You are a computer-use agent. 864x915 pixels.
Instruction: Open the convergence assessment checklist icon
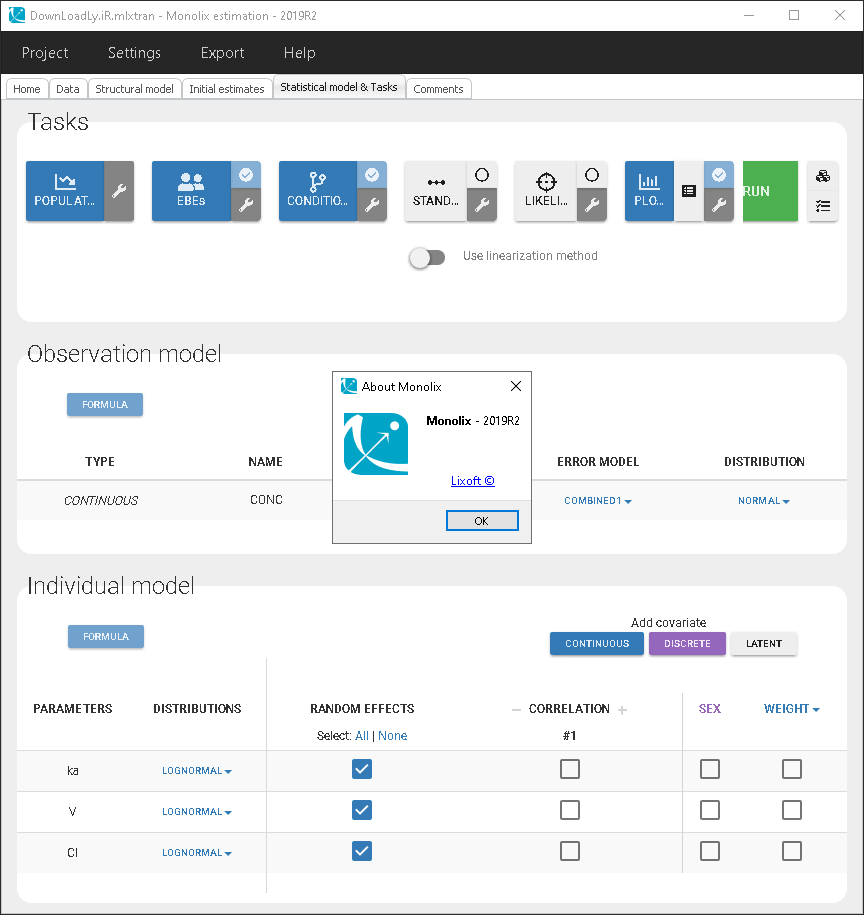click(x=823, y=206)
